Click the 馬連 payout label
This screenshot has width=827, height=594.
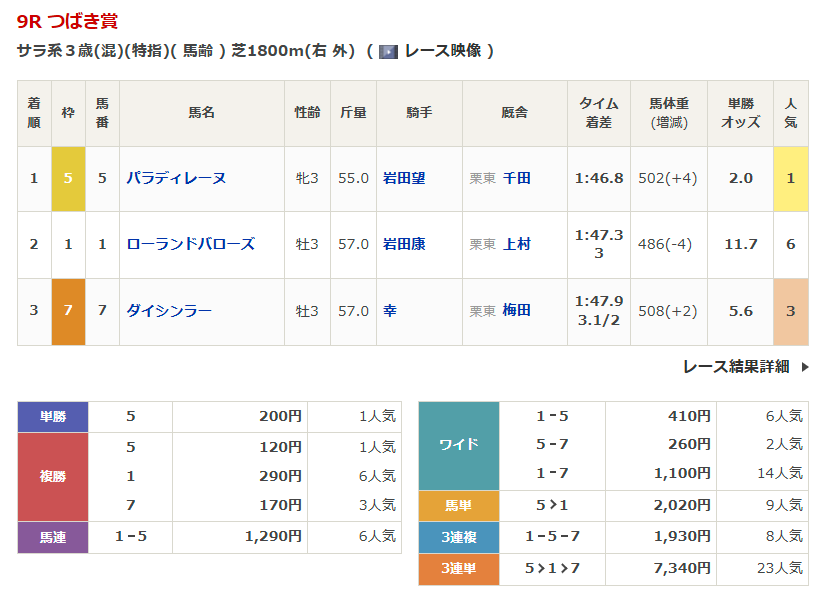coord(53,537)
